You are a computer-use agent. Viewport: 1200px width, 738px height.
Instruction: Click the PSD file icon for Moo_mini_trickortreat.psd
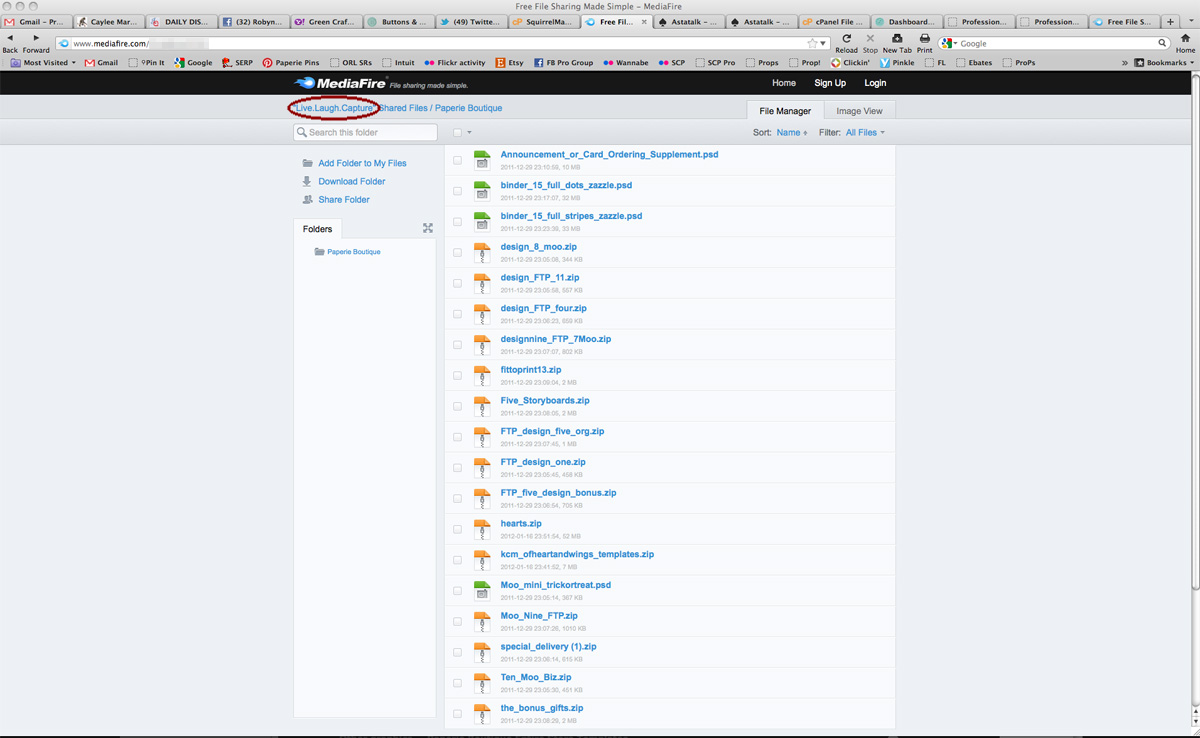point(482,590)
